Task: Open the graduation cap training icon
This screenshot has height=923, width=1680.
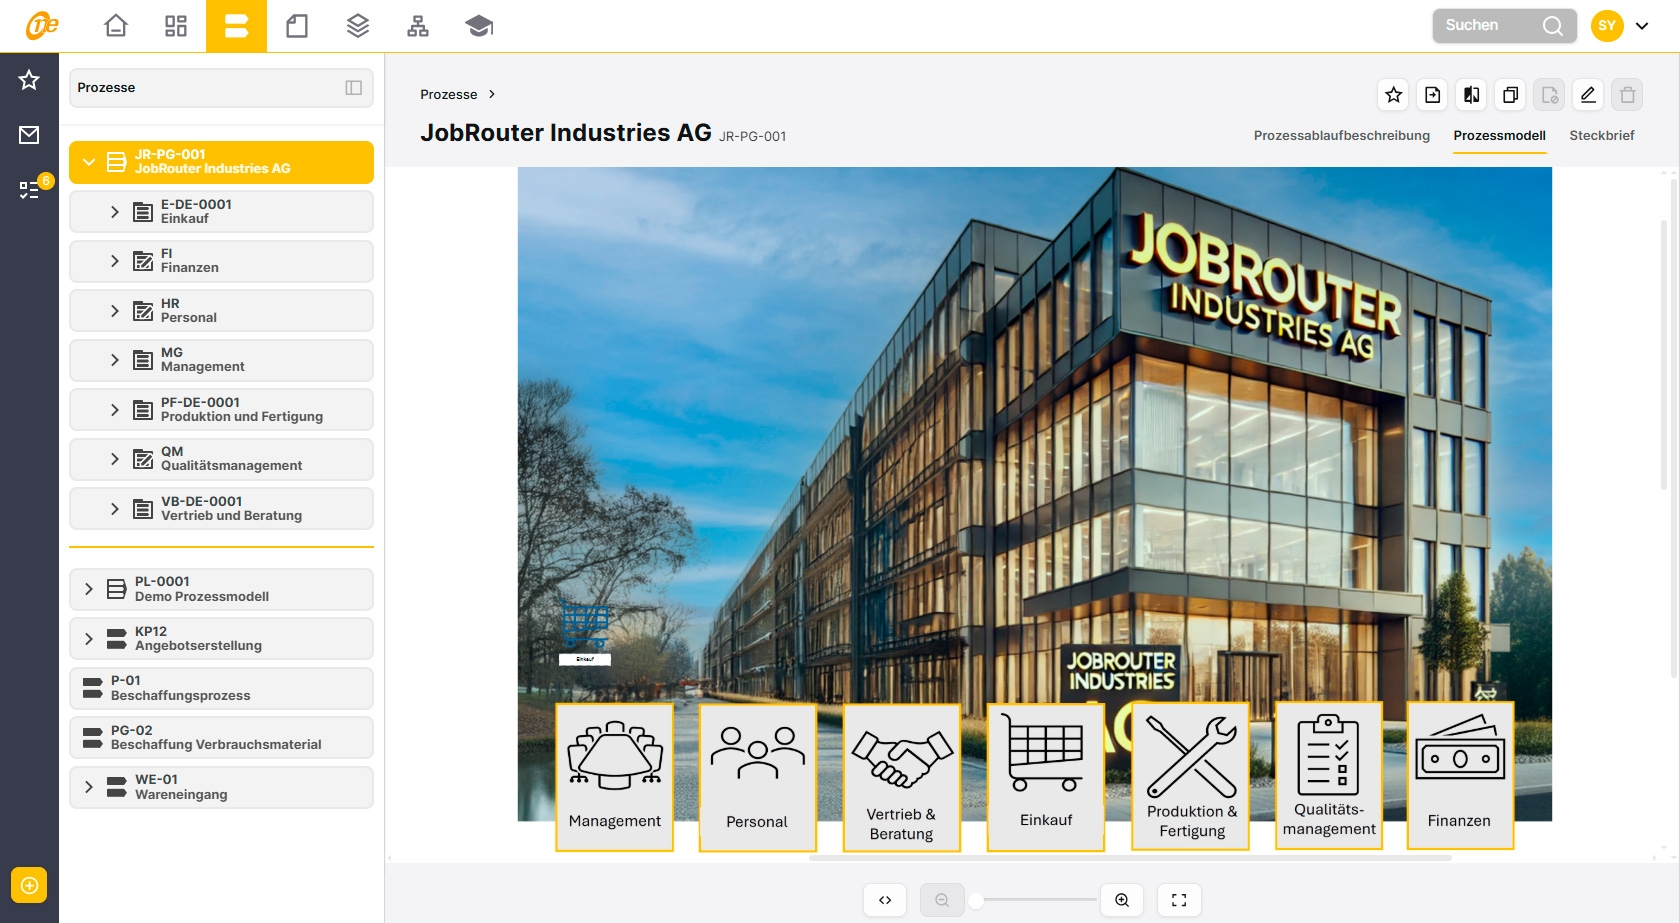Action: pos(479,26)
